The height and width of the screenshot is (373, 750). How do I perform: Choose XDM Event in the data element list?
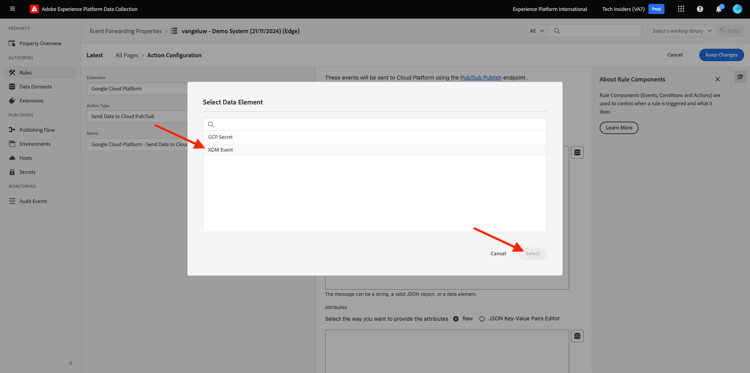point(375,150)
